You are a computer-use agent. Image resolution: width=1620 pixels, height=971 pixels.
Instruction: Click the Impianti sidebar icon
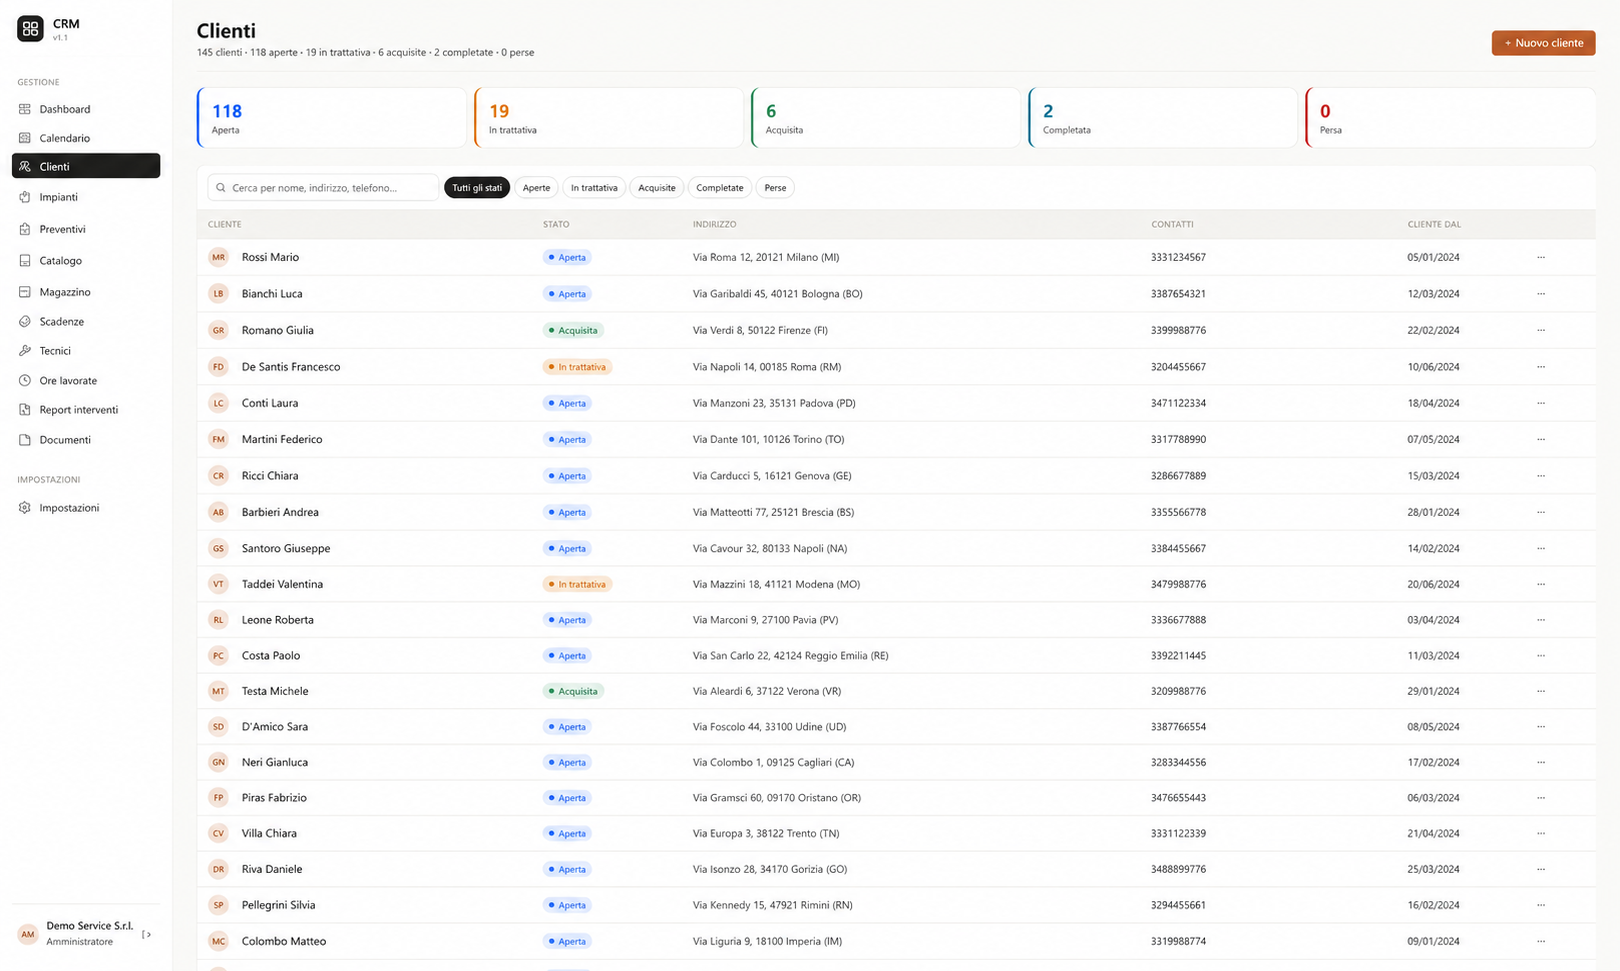[25, 197]
